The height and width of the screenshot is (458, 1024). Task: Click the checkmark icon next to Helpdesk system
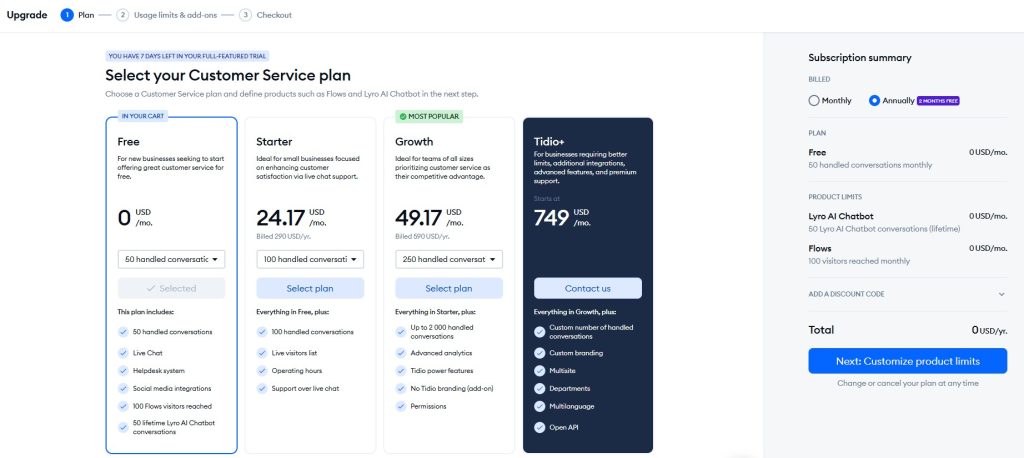[x=123, y=370]
